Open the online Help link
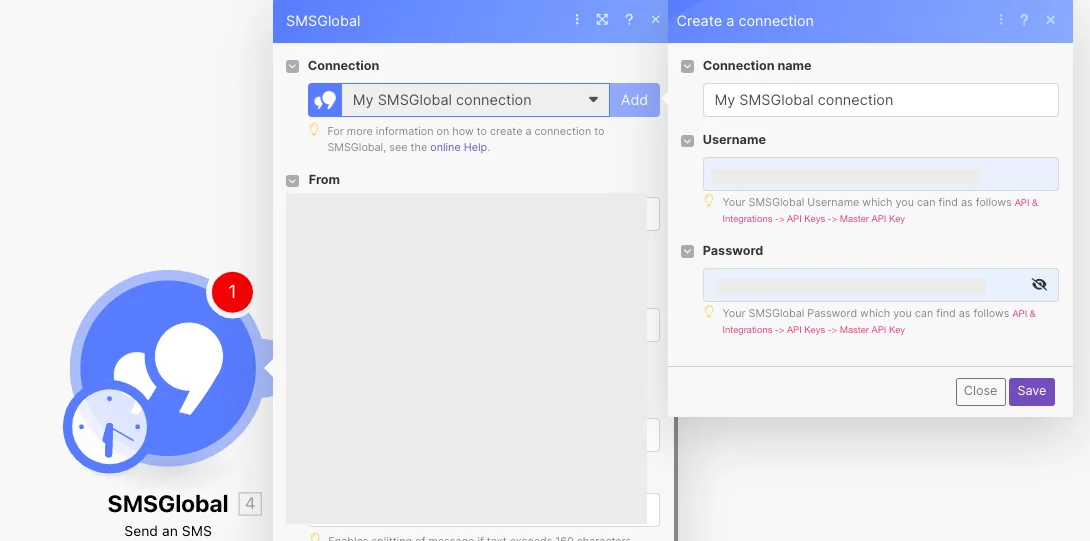The height and width of the screenshot is (541, 1090). 459,147
